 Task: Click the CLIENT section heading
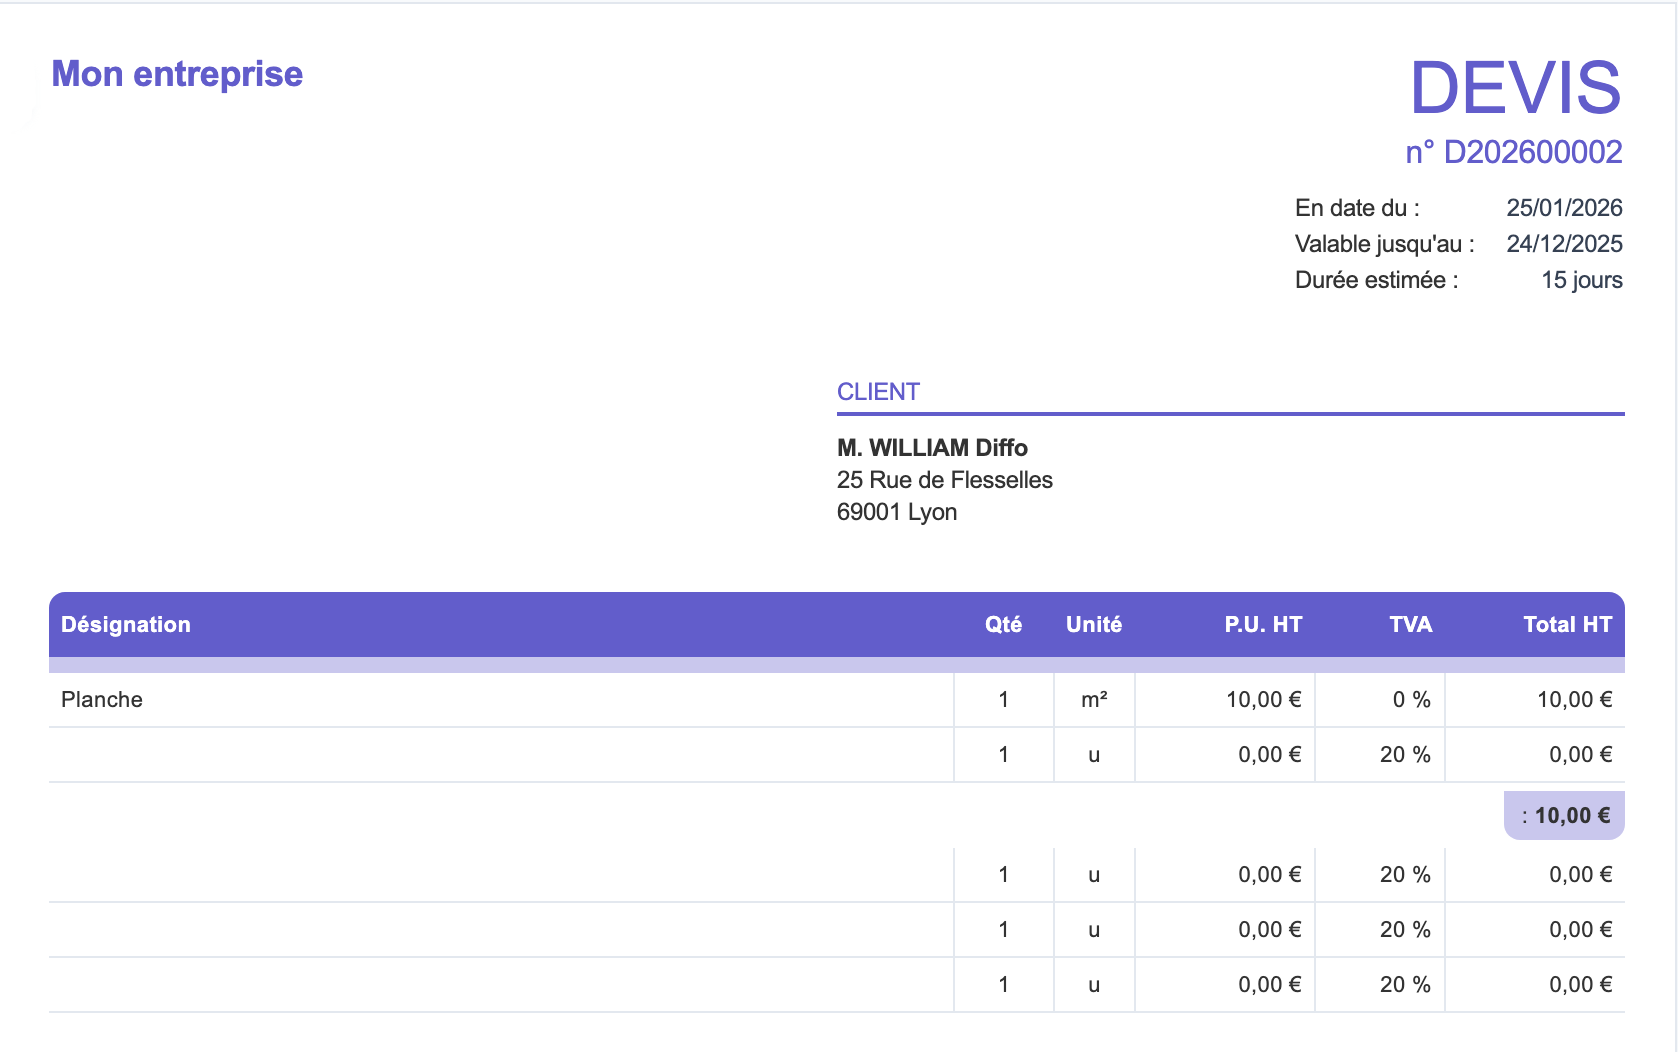(x=878, y=392)
